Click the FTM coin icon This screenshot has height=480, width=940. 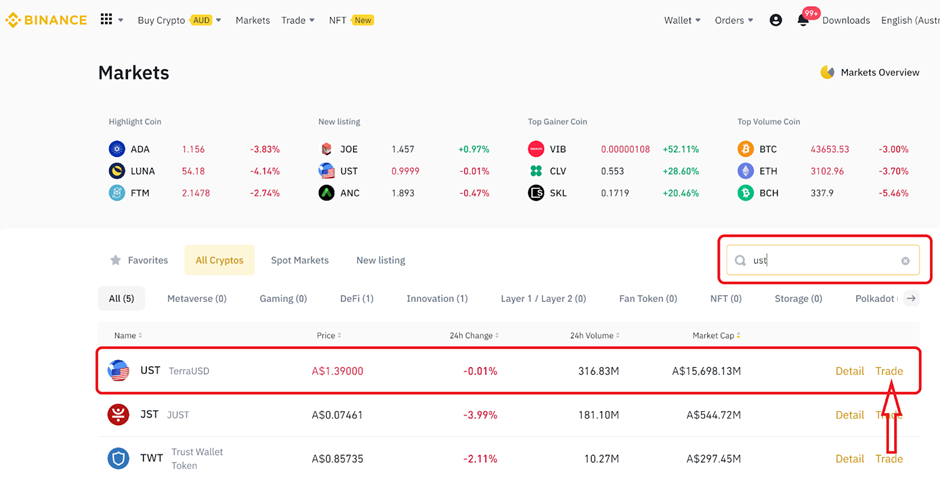click(x=116, y=194)
